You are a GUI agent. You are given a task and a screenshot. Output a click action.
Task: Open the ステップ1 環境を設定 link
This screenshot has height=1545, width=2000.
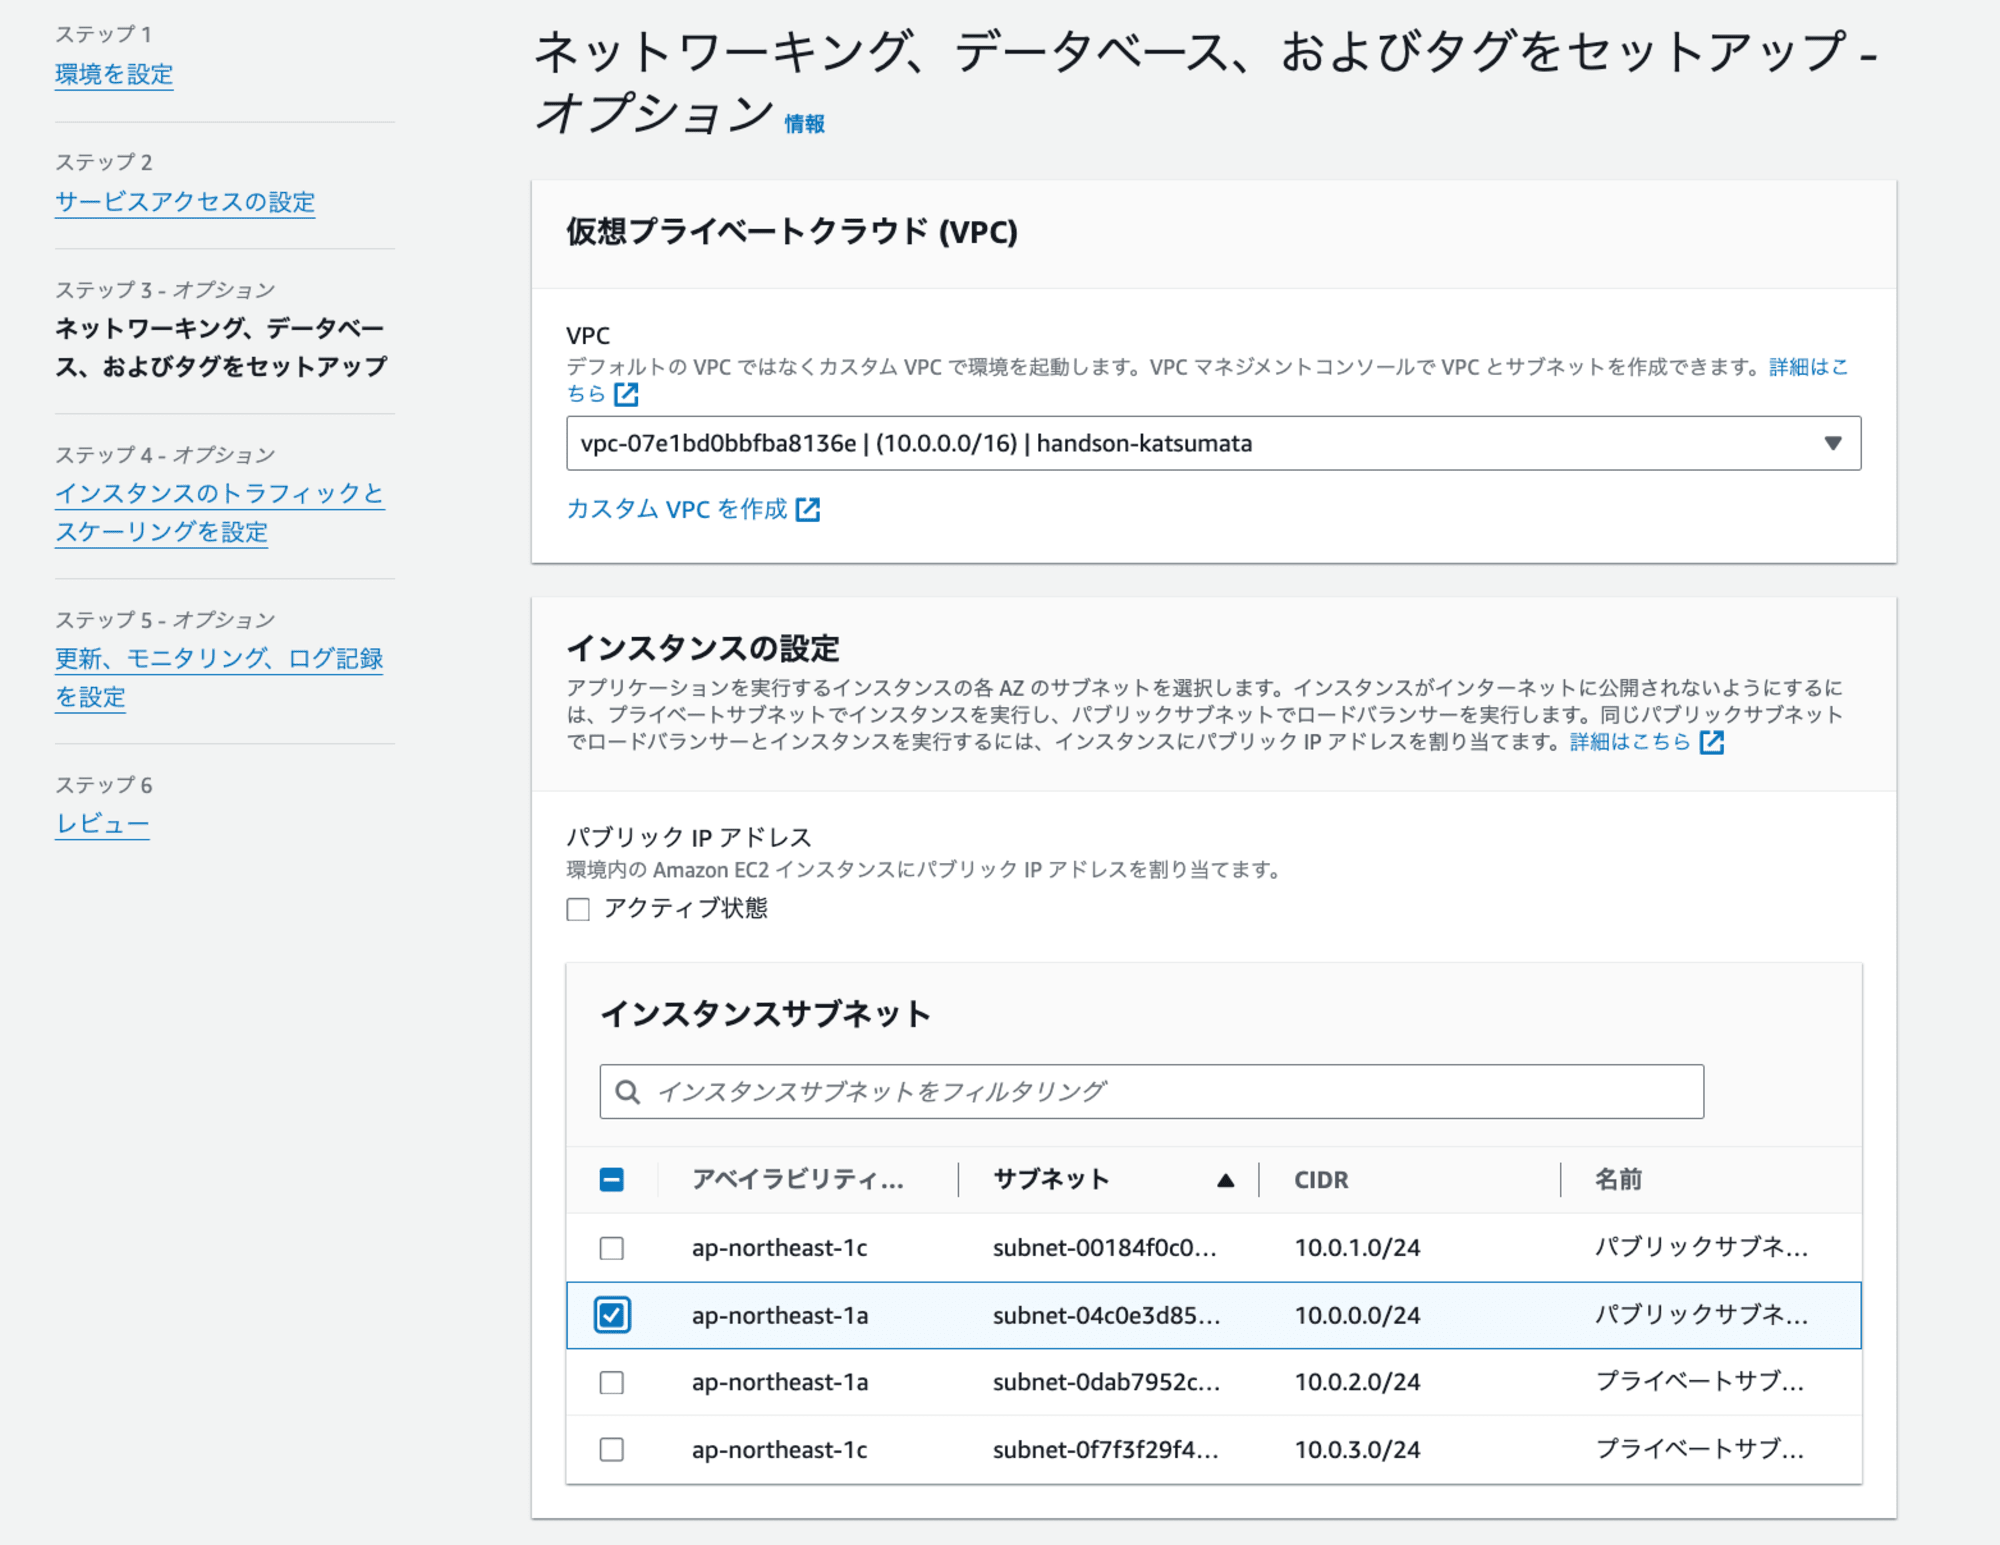[114, 74]
